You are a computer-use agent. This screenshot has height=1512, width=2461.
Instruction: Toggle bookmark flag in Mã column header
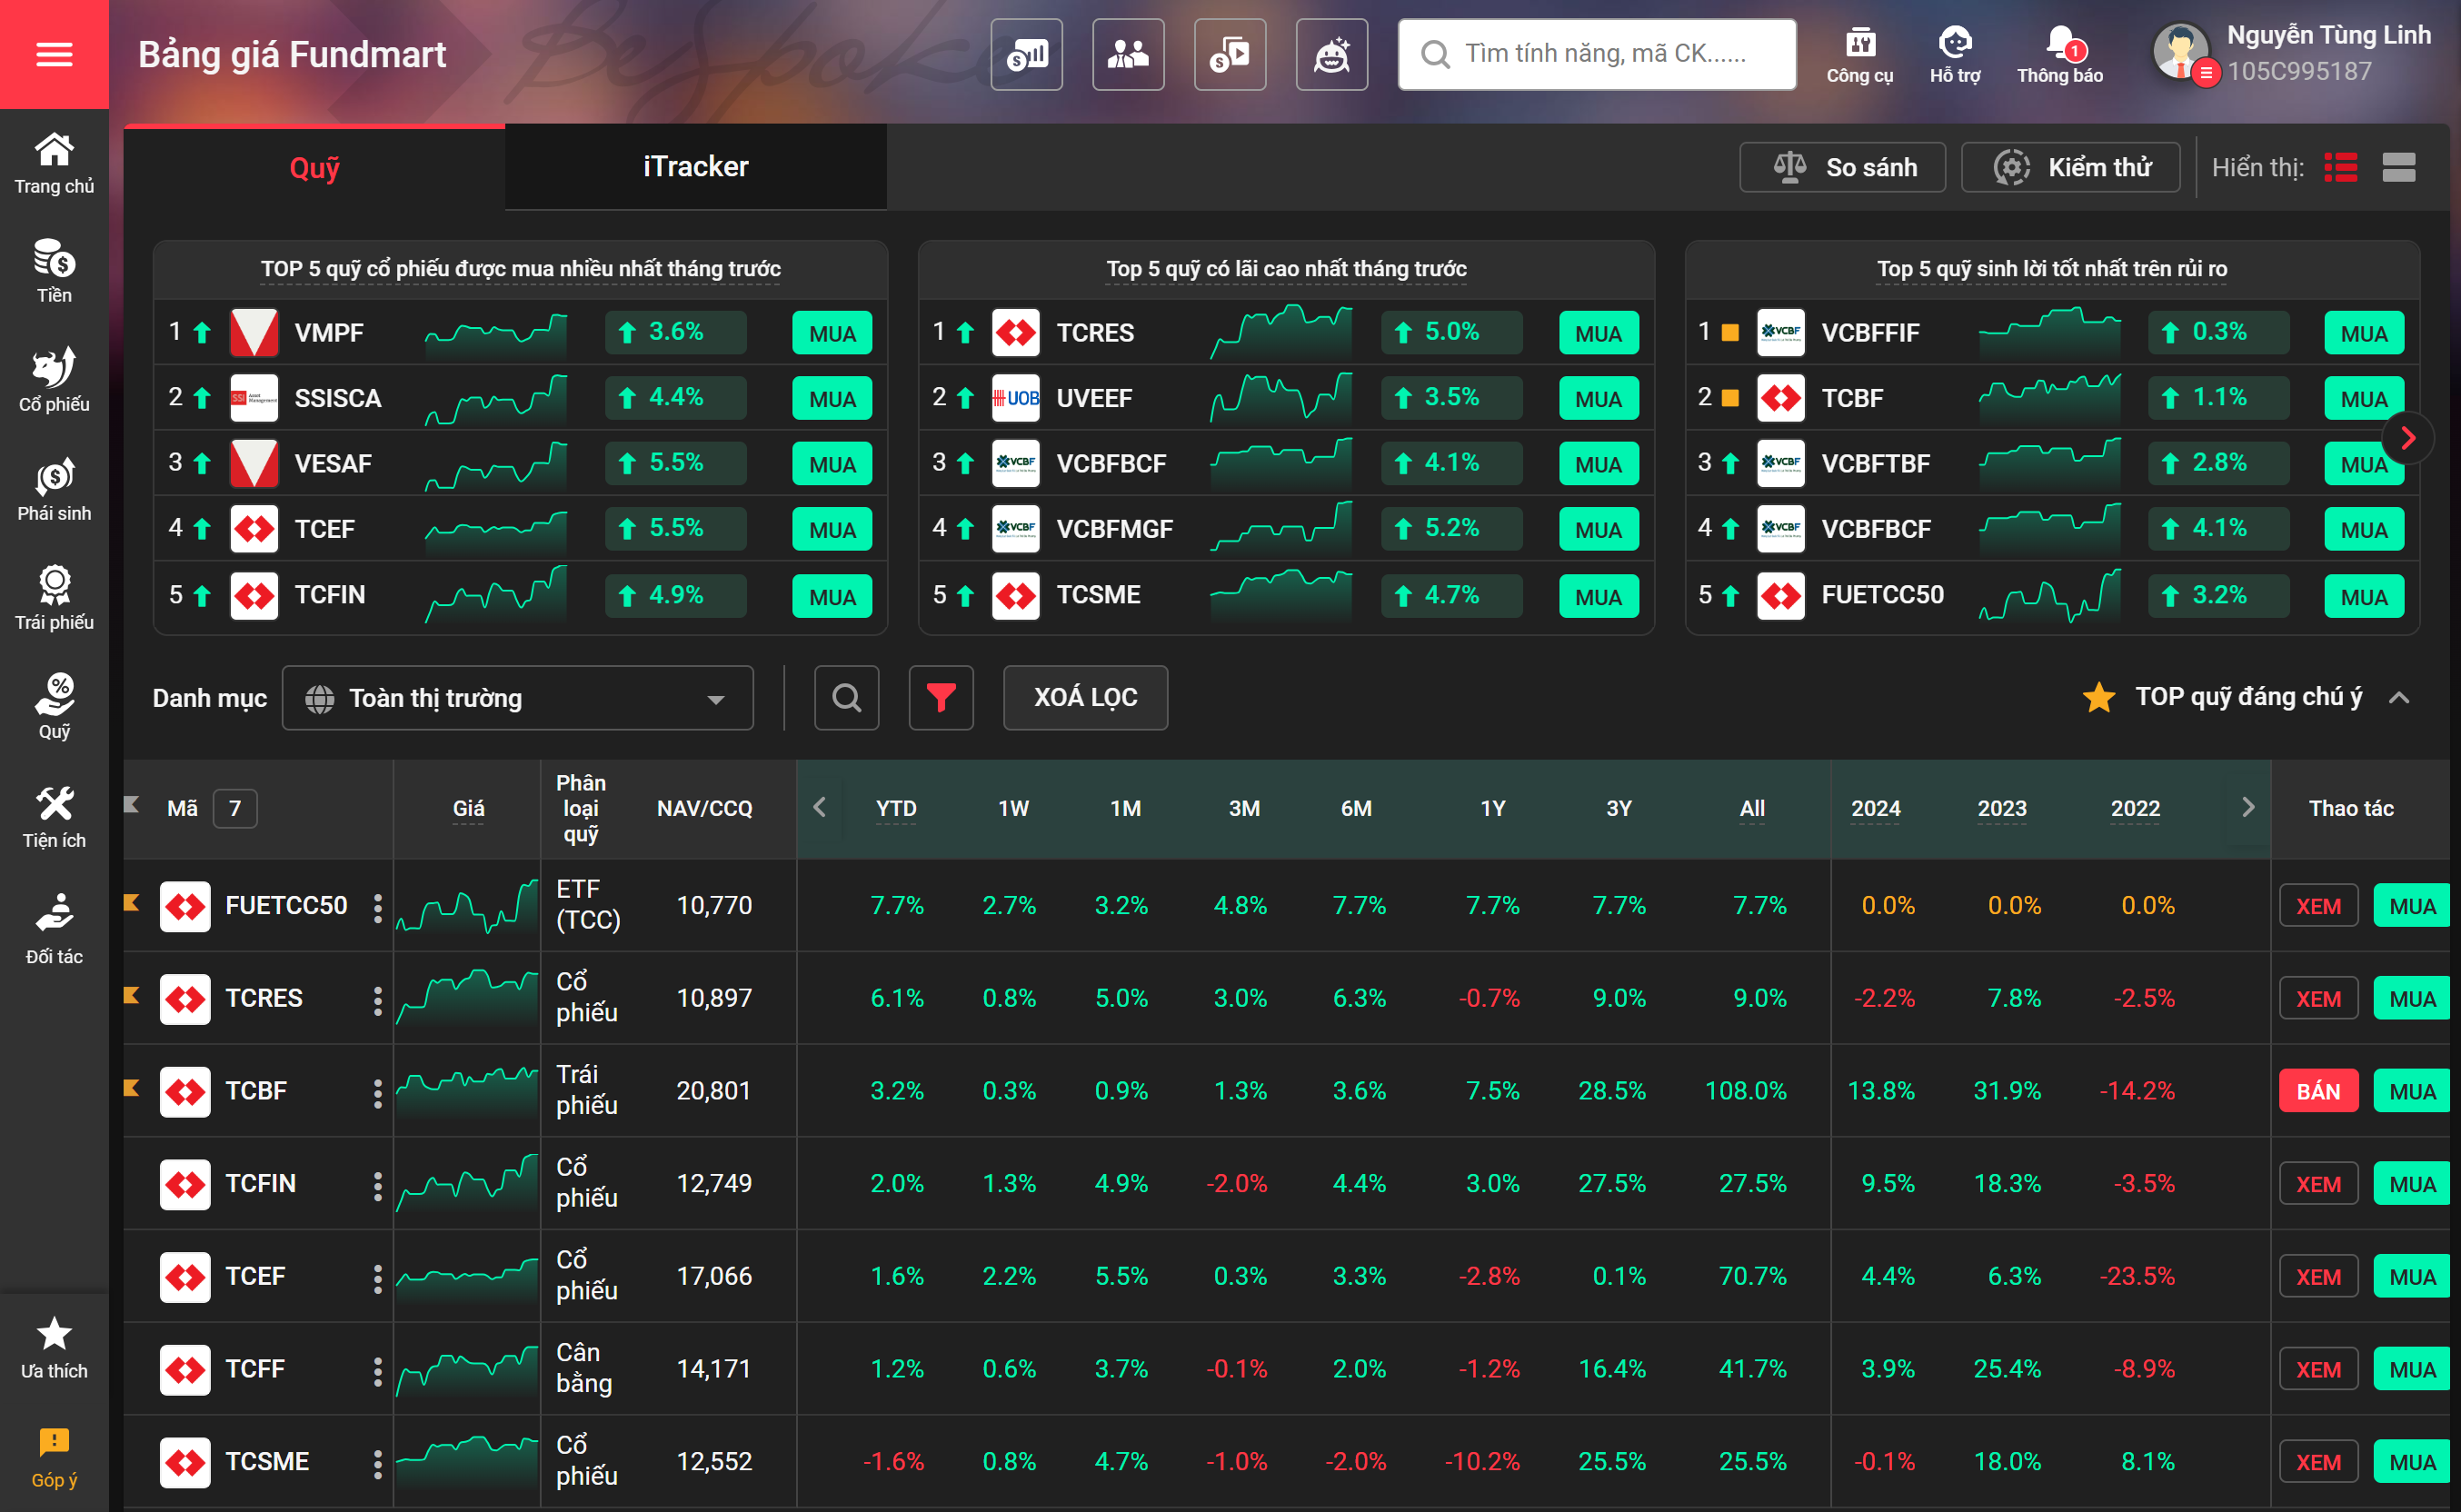131,805
